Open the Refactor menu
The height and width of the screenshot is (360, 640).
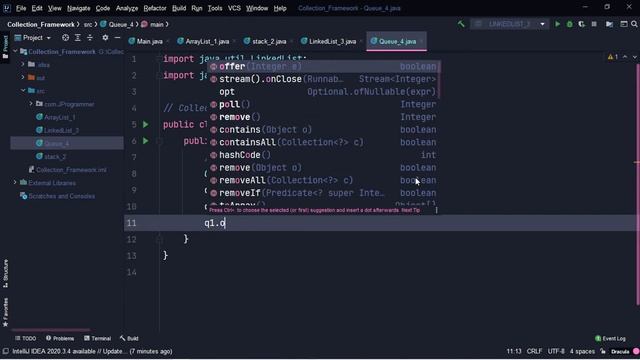pos(155,8)
